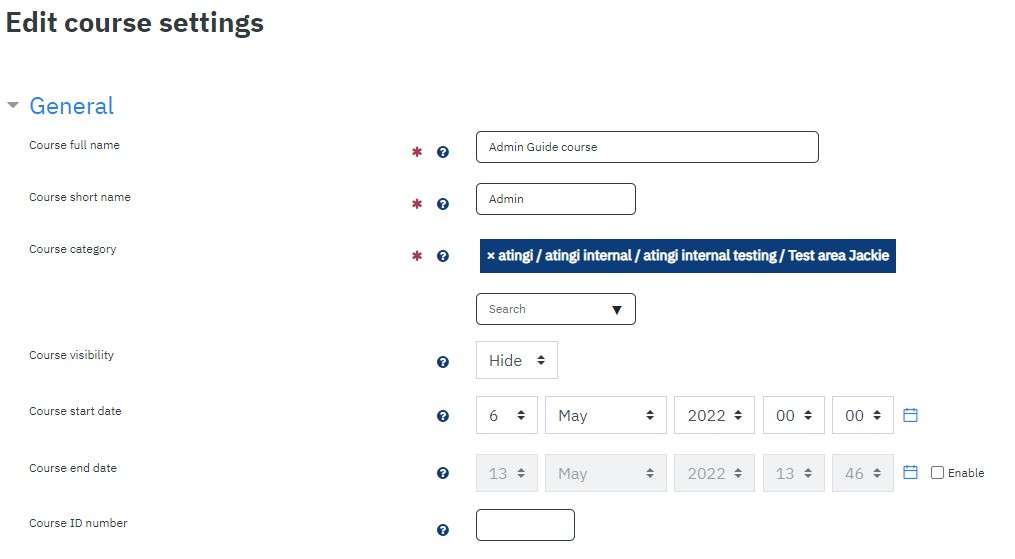
Task: Open calendar picker for course end date
Action: point(910,472)
